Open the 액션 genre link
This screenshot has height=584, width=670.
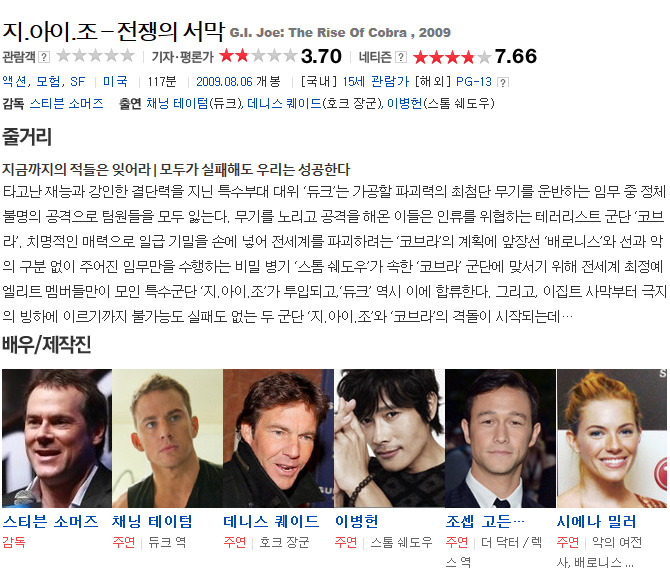pyautogui.click(x=15, y=82)
